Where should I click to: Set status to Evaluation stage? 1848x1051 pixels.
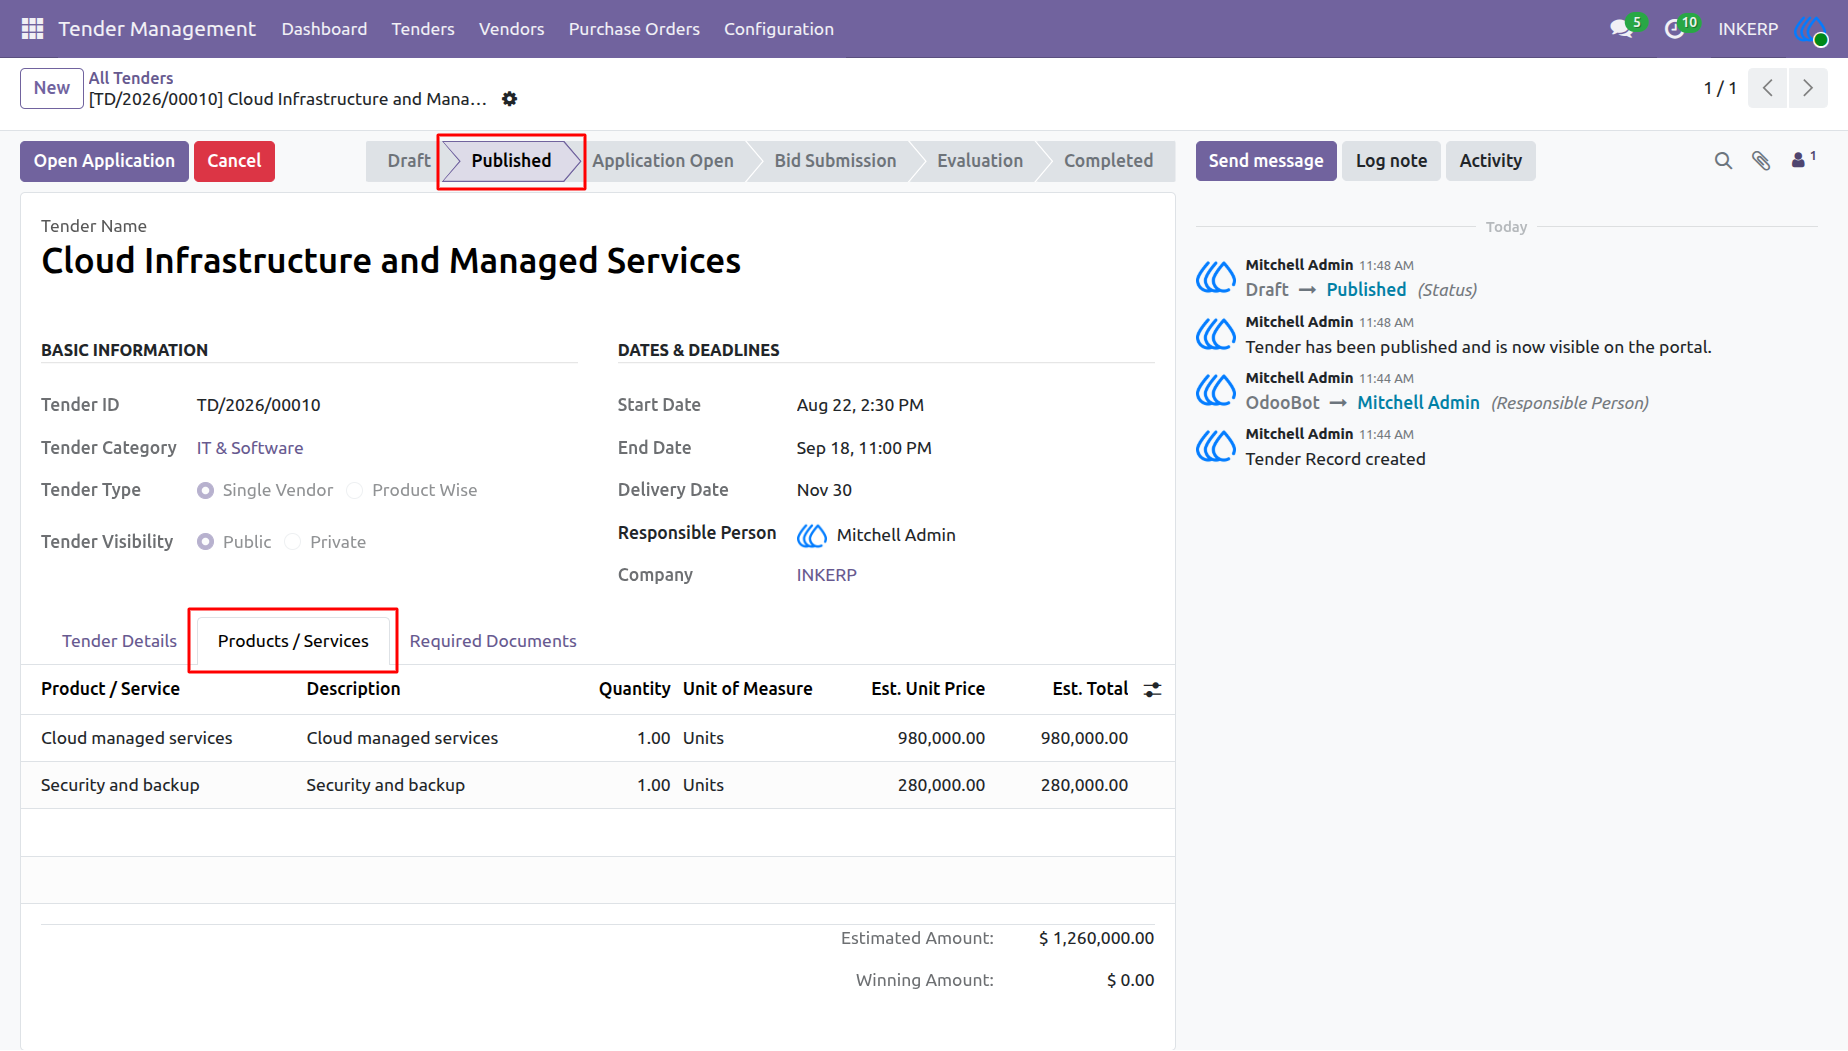(979, 161)
